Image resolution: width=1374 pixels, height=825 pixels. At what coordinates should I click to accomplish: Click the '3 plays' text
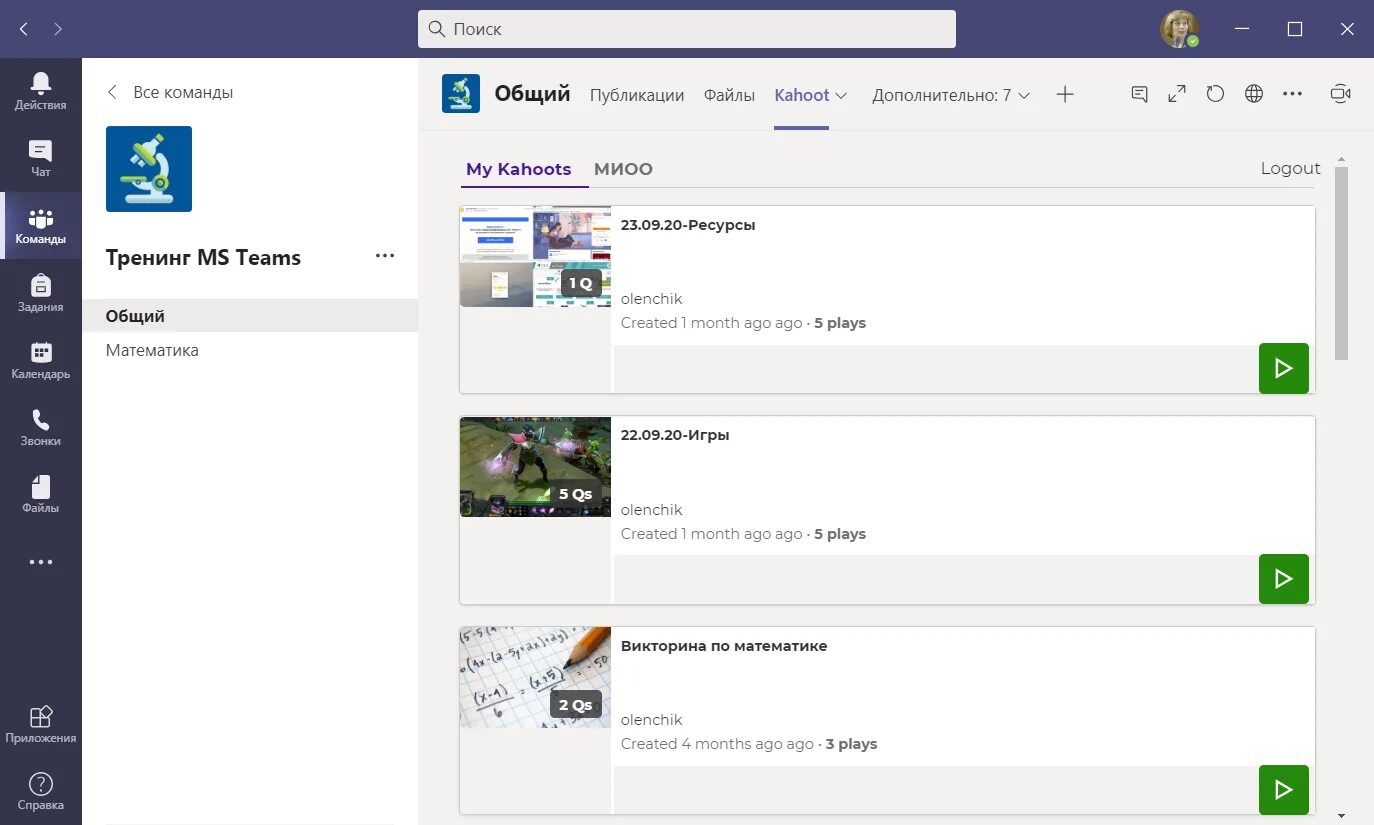click(x=851, y=744)
